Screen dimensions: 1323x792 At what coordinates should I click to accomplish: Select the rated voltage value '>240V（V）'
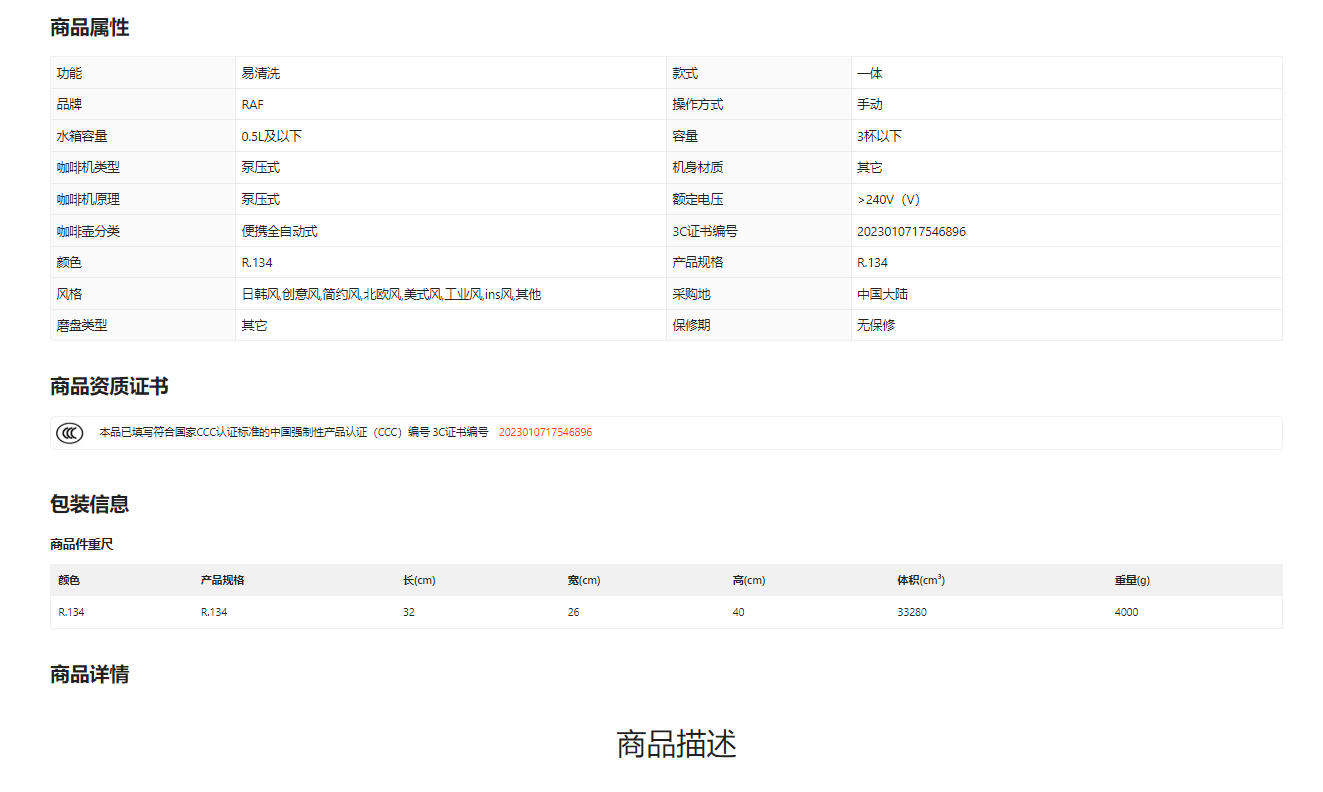click(x=888, y=199)
